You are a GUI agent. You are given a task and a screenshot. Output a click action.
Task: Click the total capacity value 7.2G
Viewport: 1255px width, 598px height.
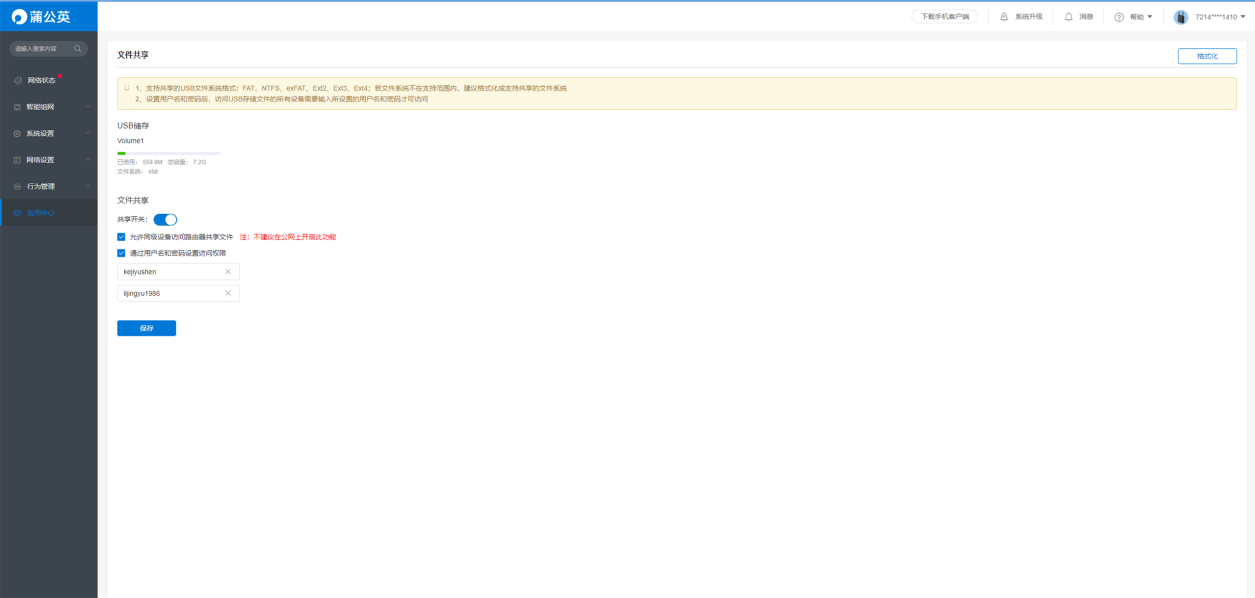[199, 162]
